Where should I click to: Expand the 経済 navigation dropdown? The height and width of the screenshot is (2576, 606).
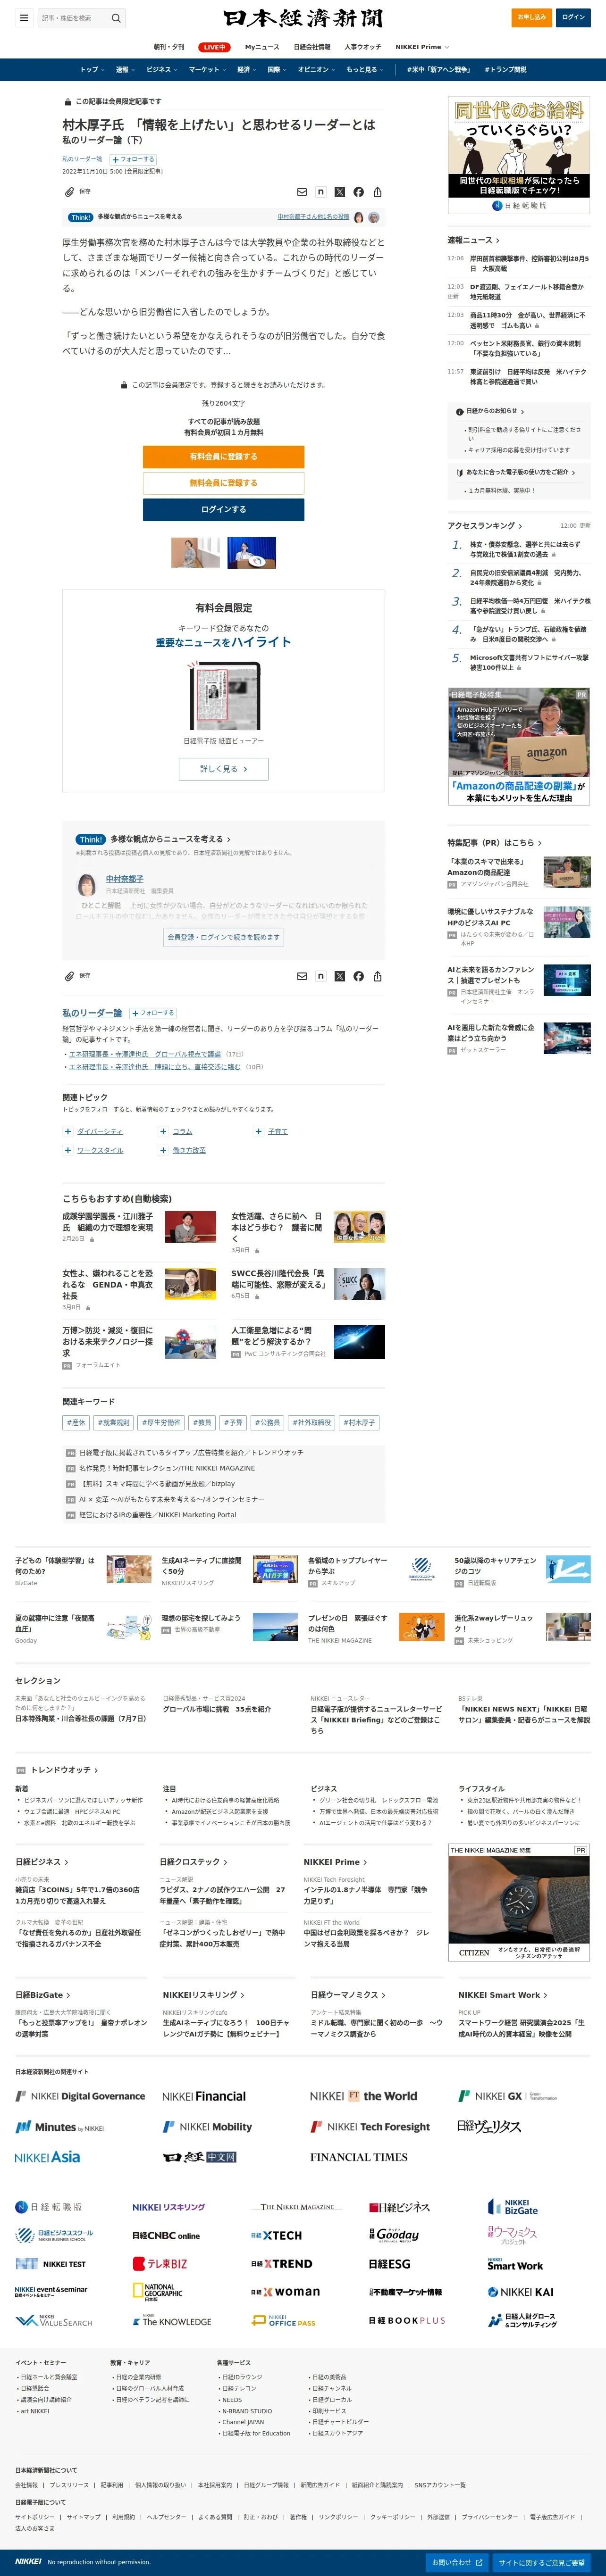[x=246, y=70]
